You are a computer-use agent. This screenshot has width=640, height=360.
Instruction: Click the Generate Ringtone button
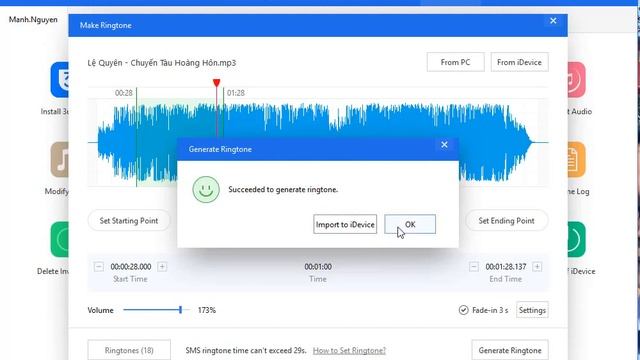[510, 350]
